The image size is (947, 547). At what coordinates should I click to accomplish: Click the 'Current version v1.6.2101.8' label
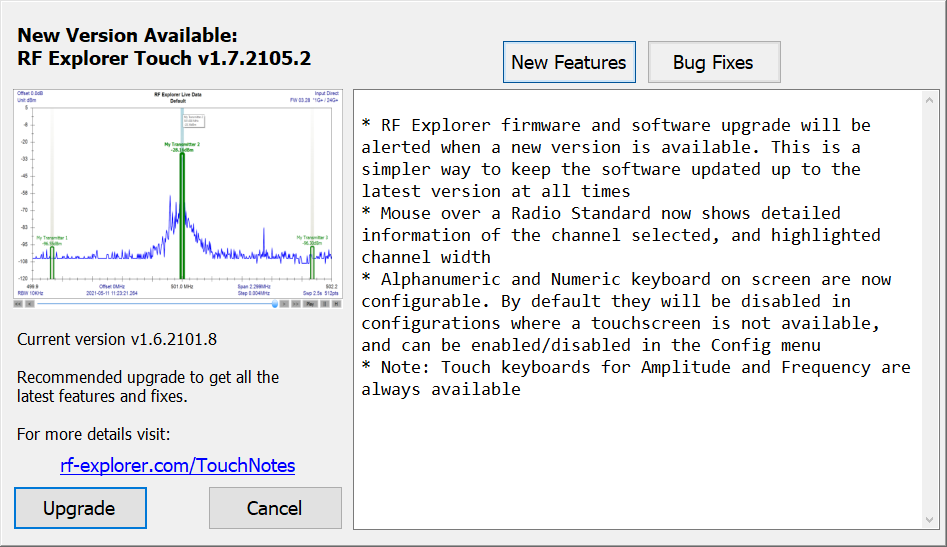pyautogui.click(x=117, y=339)
